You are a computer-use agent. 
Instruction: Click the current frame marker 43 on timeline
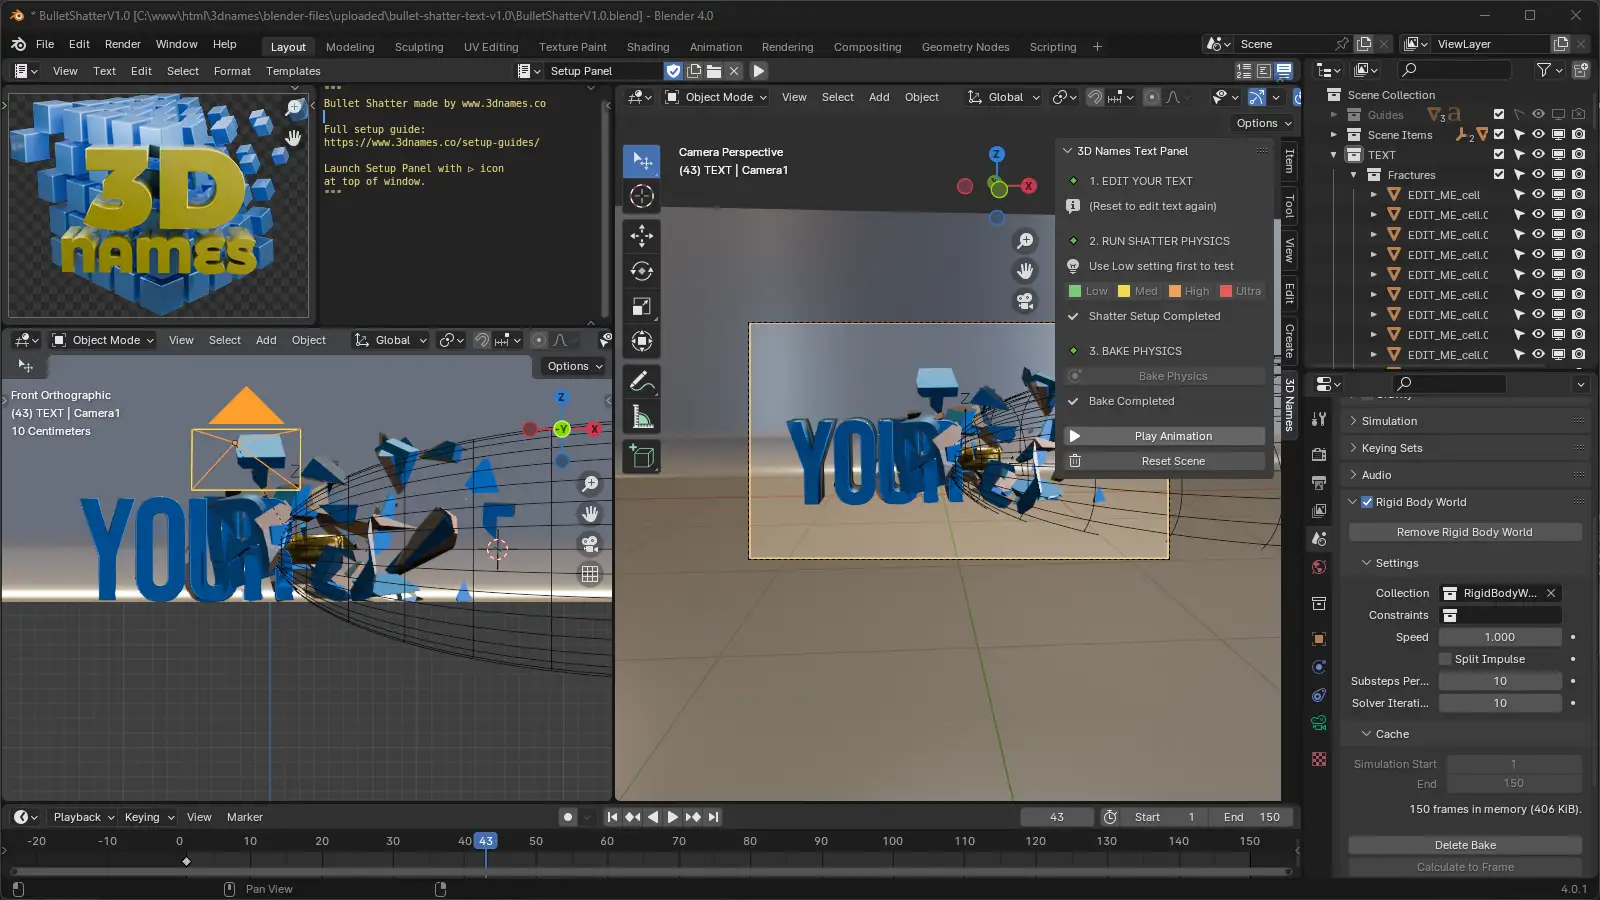pos(485,841)
